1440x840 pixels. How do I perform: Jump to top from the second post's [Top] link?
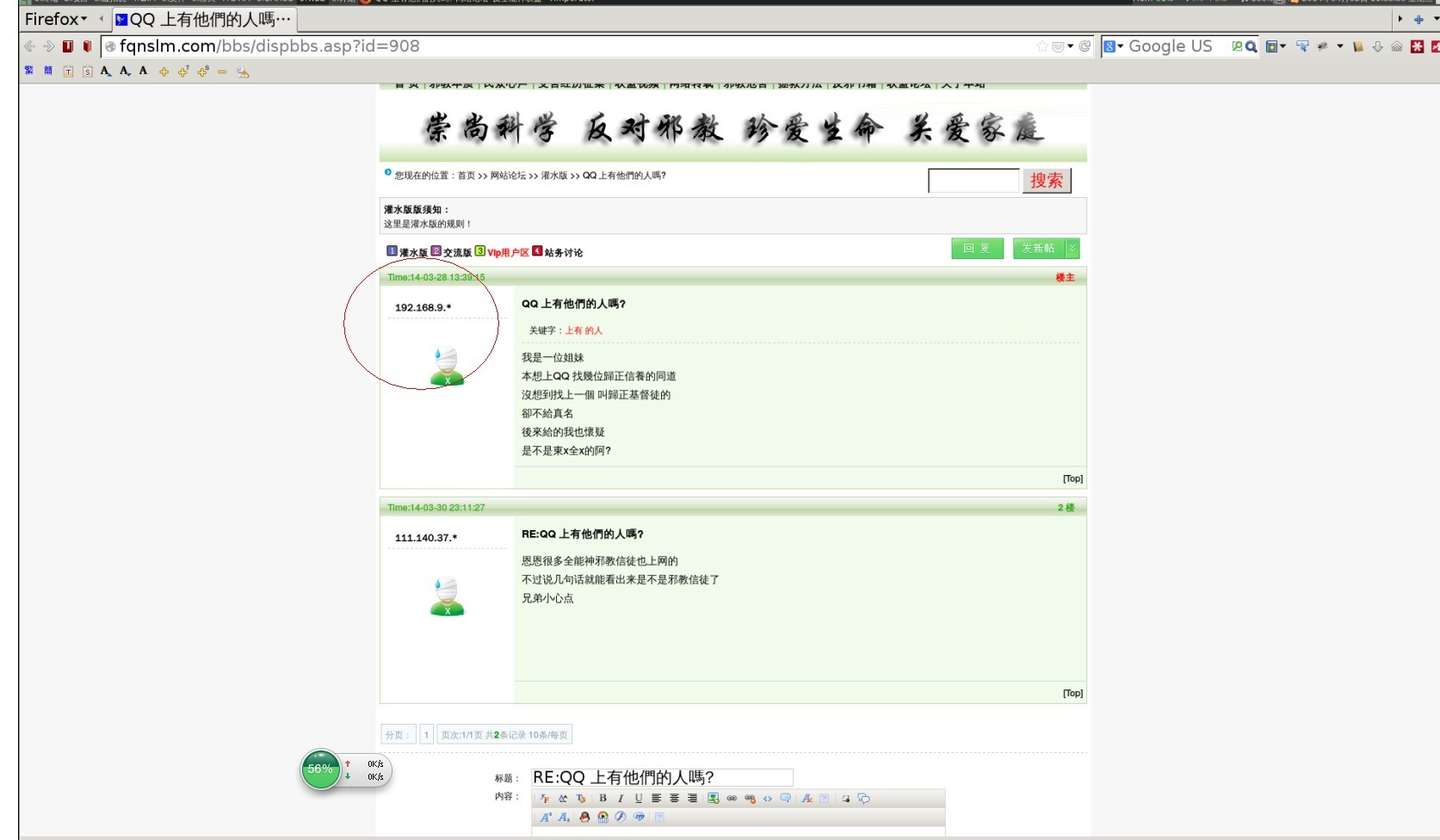1073,693
